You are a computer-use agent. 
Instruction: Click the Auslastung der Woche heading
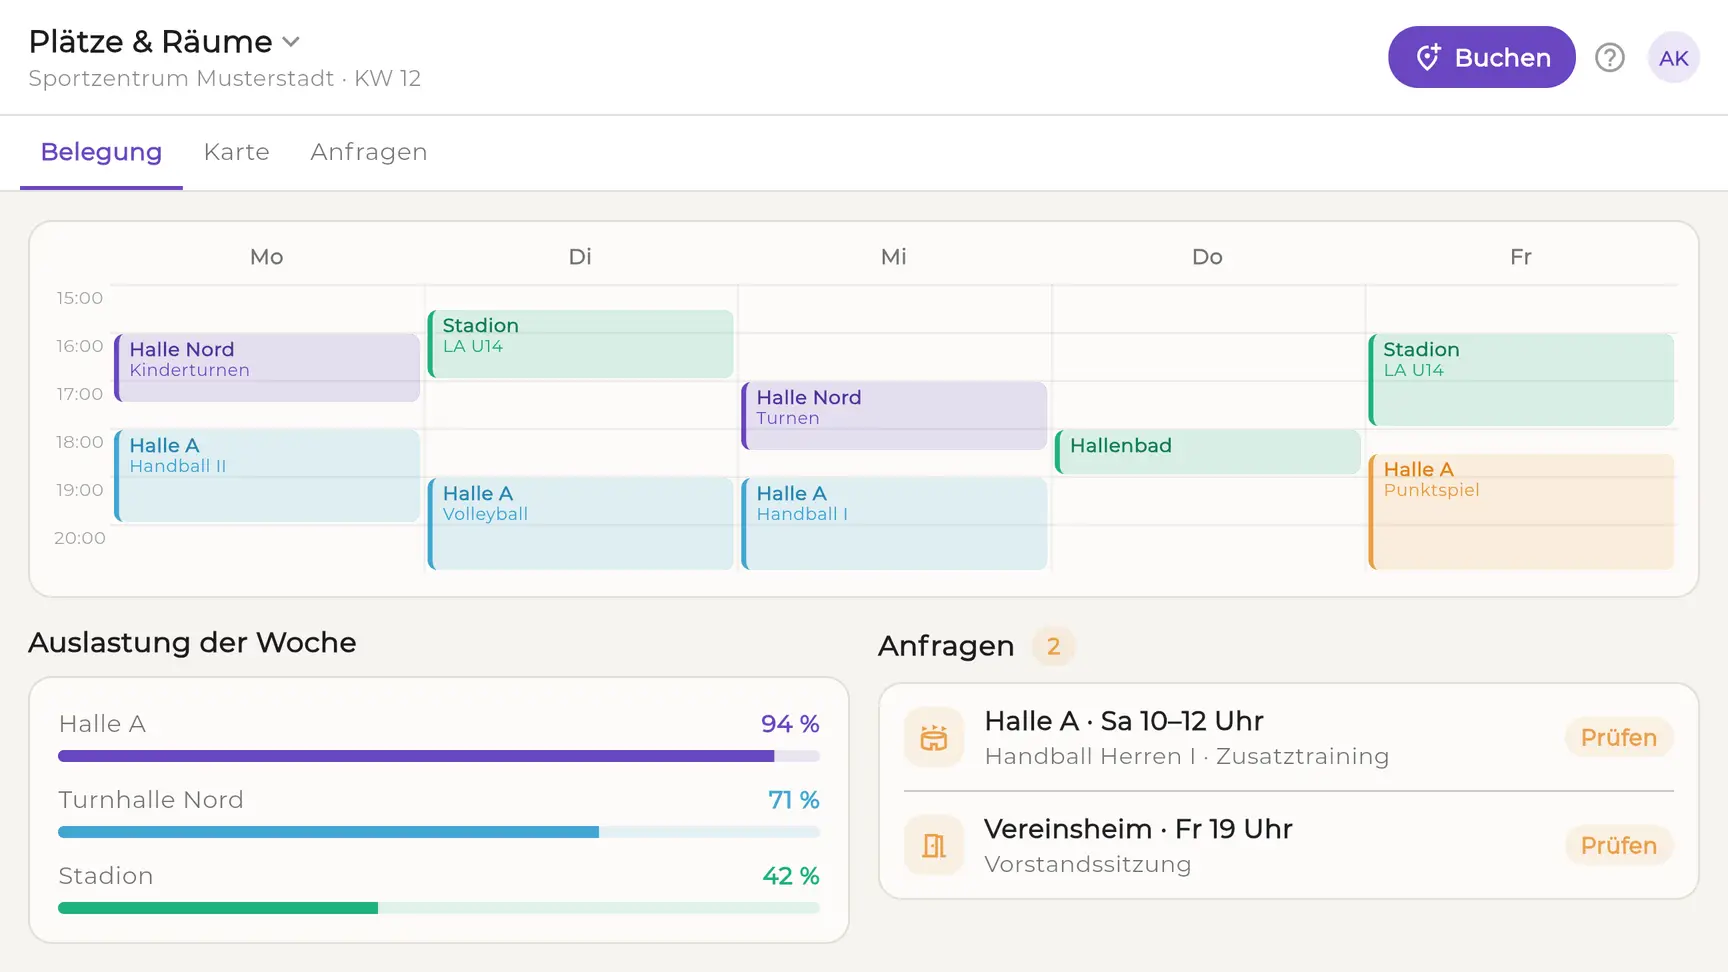(192, 643)
